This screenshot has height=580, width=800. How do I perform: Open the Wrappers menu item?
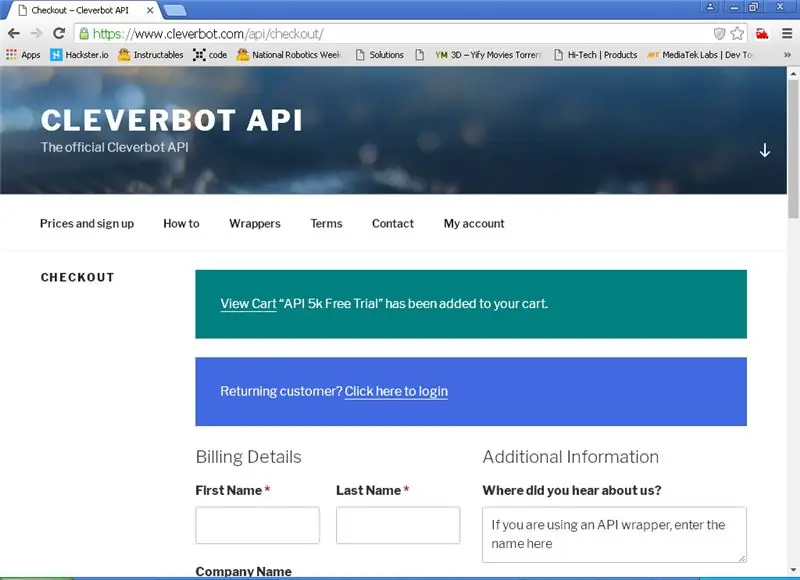coord(255,223)
